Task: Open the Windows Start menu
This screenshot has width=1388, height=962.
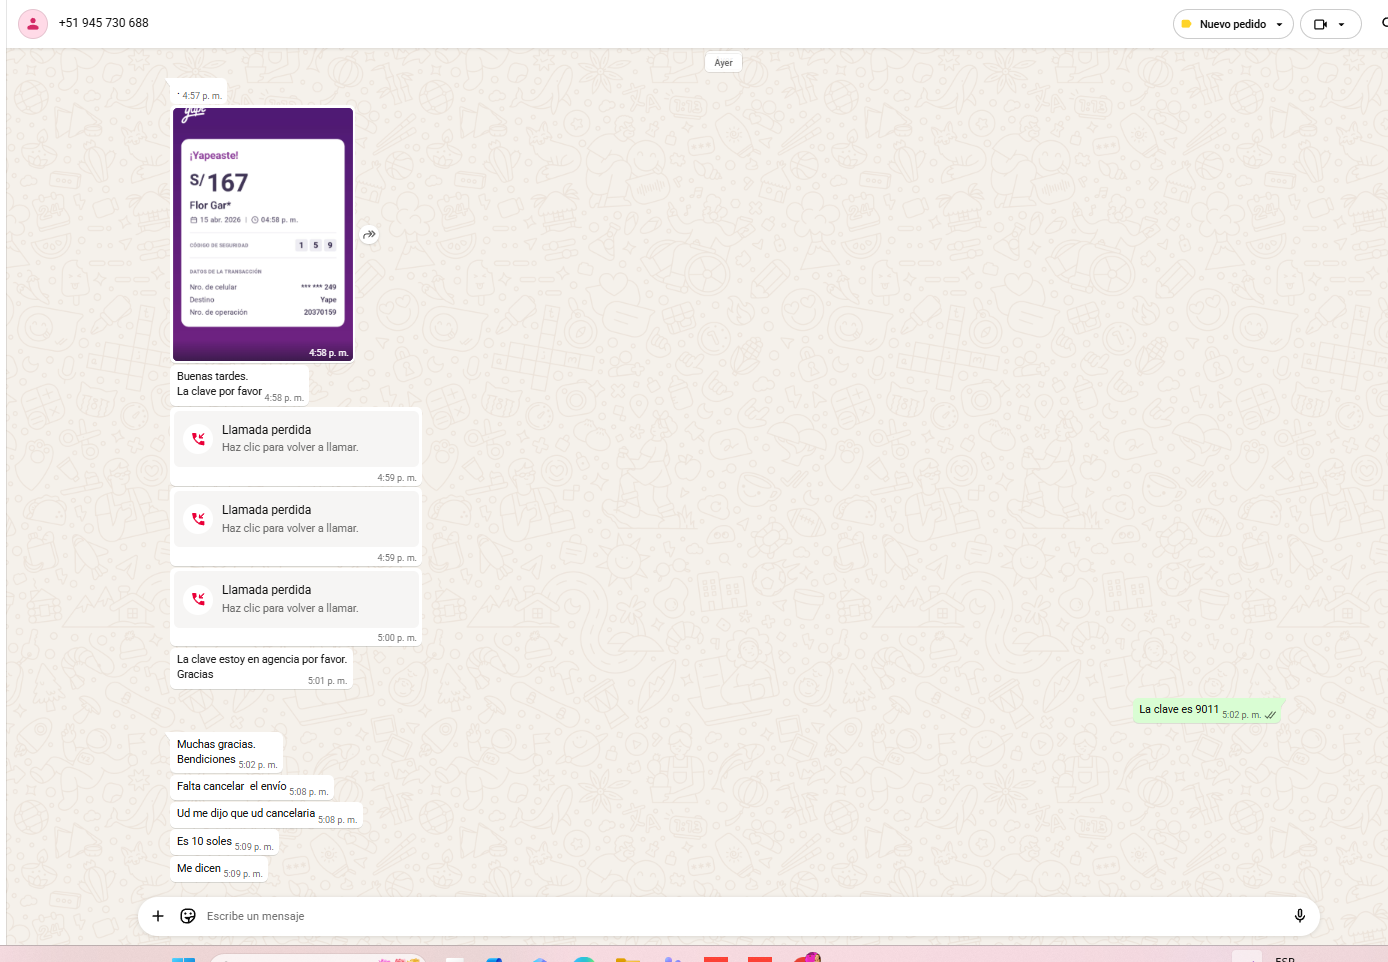Action: (x=183, y=960)
